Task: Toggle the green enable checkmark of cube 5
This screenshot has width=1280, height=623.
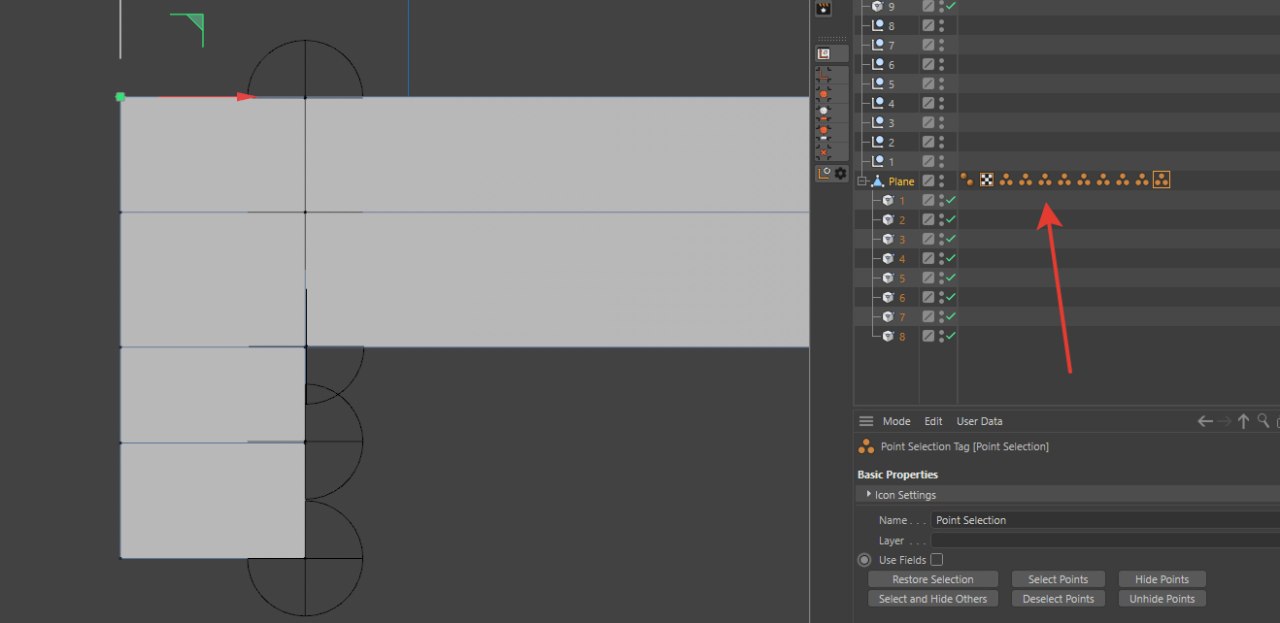Action: (950, 278)
